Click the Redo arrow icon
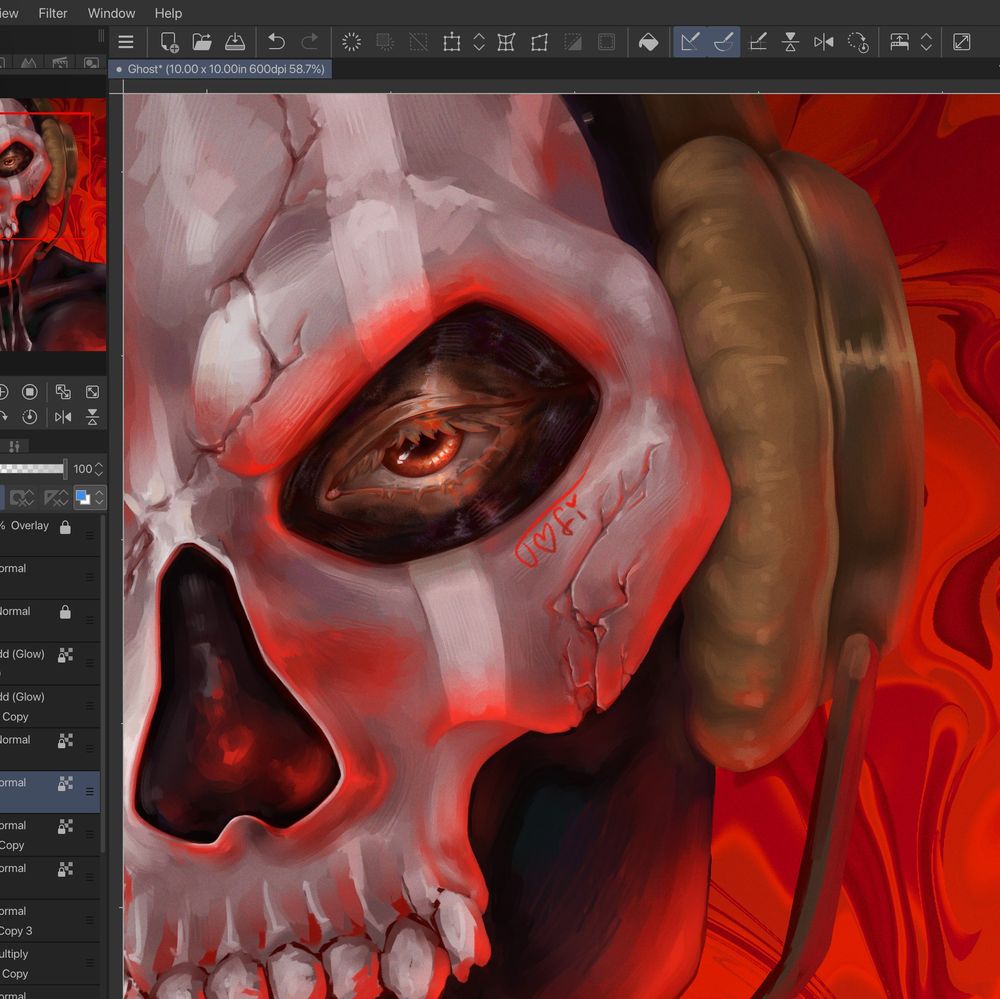1000x999 pixels. click(310, 42)
